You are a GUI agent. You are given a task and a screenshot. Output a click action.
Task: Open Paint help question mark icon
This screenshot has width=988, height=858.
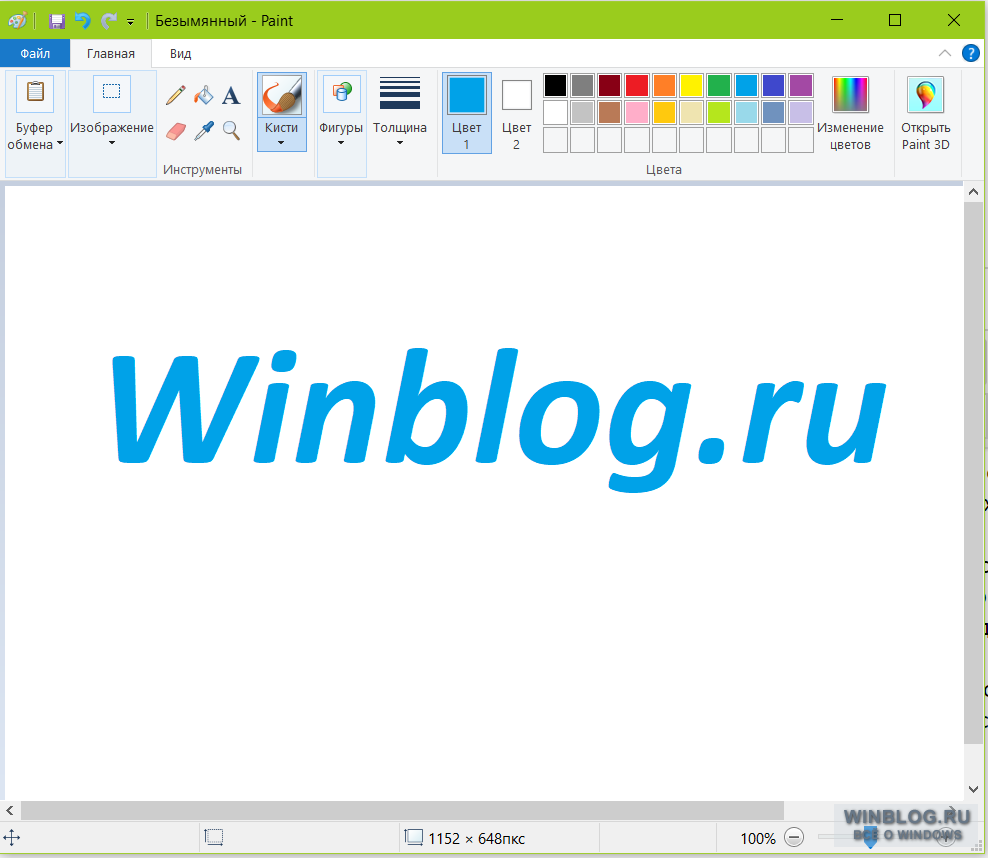(x=970, y=54)
